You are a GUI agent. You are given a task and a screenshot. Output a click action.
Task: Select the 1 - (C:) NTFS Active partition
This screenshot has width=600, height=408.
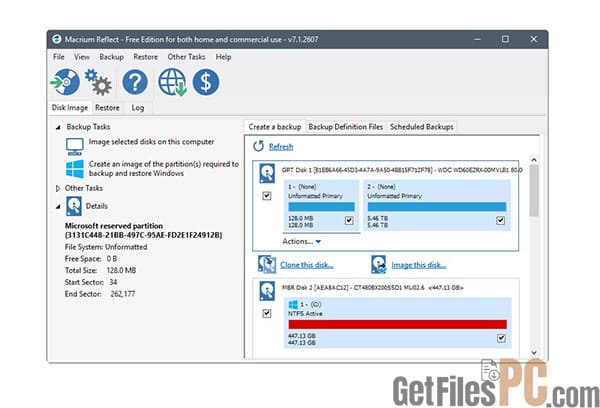398,323
